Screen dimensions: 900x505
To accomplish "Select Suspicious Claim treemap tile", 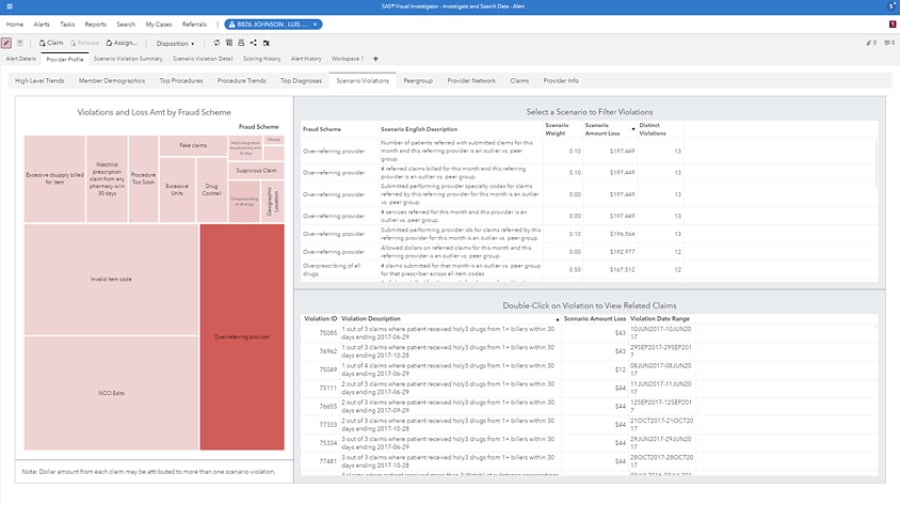I will pyautogui.click(x=256, y=170).
